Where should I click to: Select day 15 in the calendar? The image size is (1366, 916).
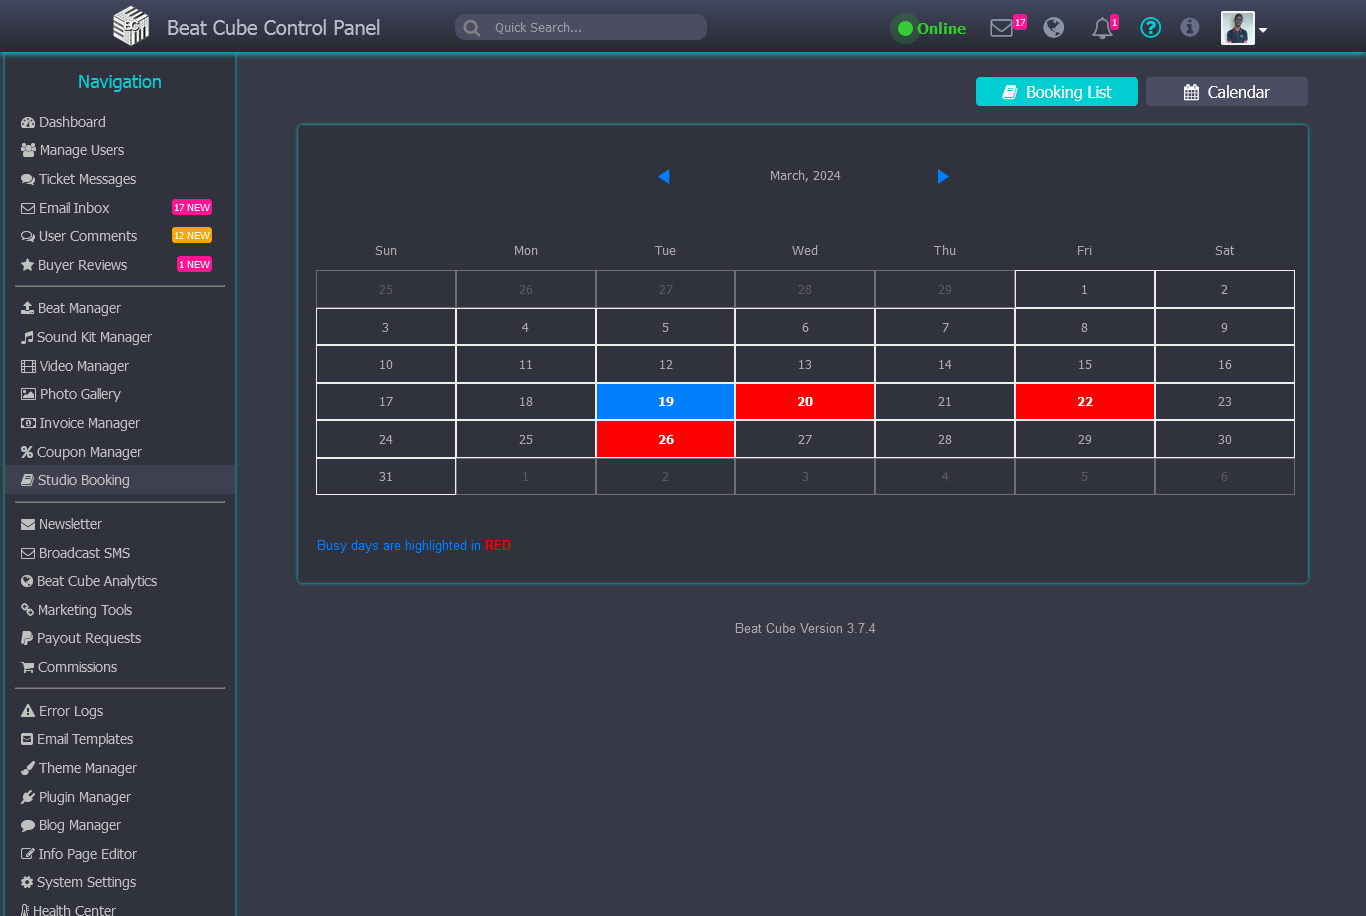[x=1085, y=365]
